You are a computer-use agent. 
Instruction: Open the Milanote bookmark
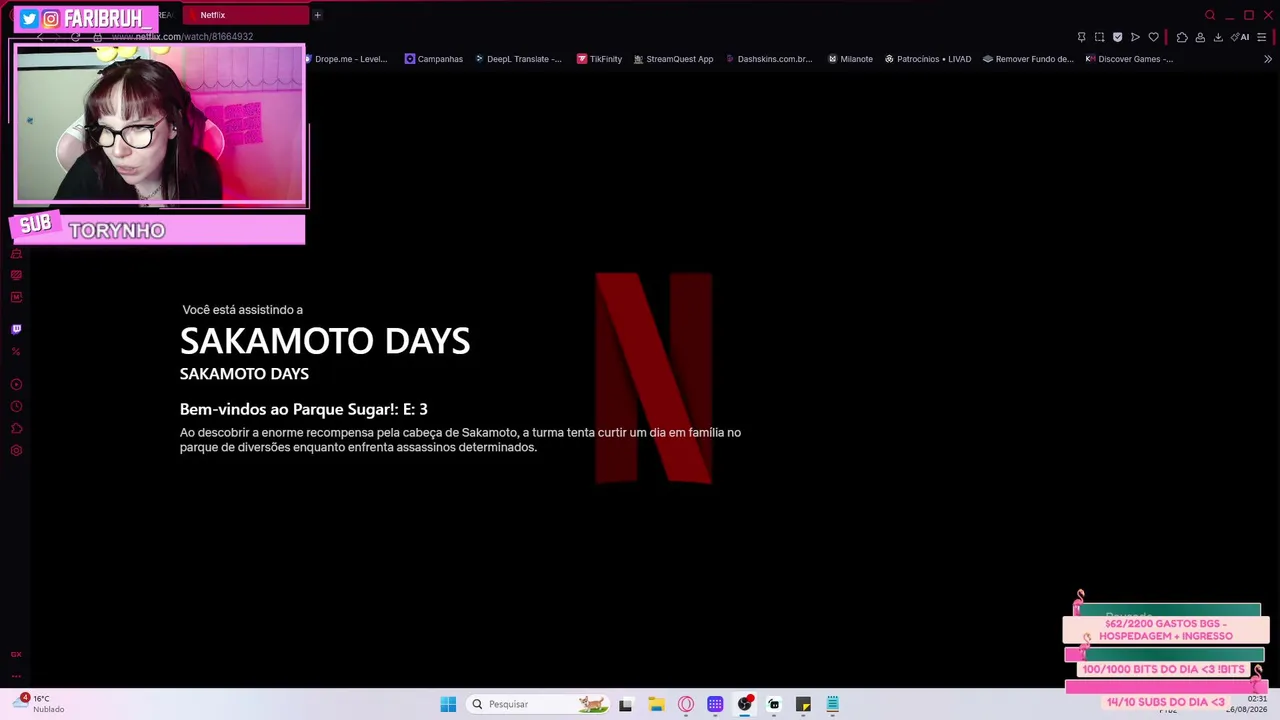[850, 59]
